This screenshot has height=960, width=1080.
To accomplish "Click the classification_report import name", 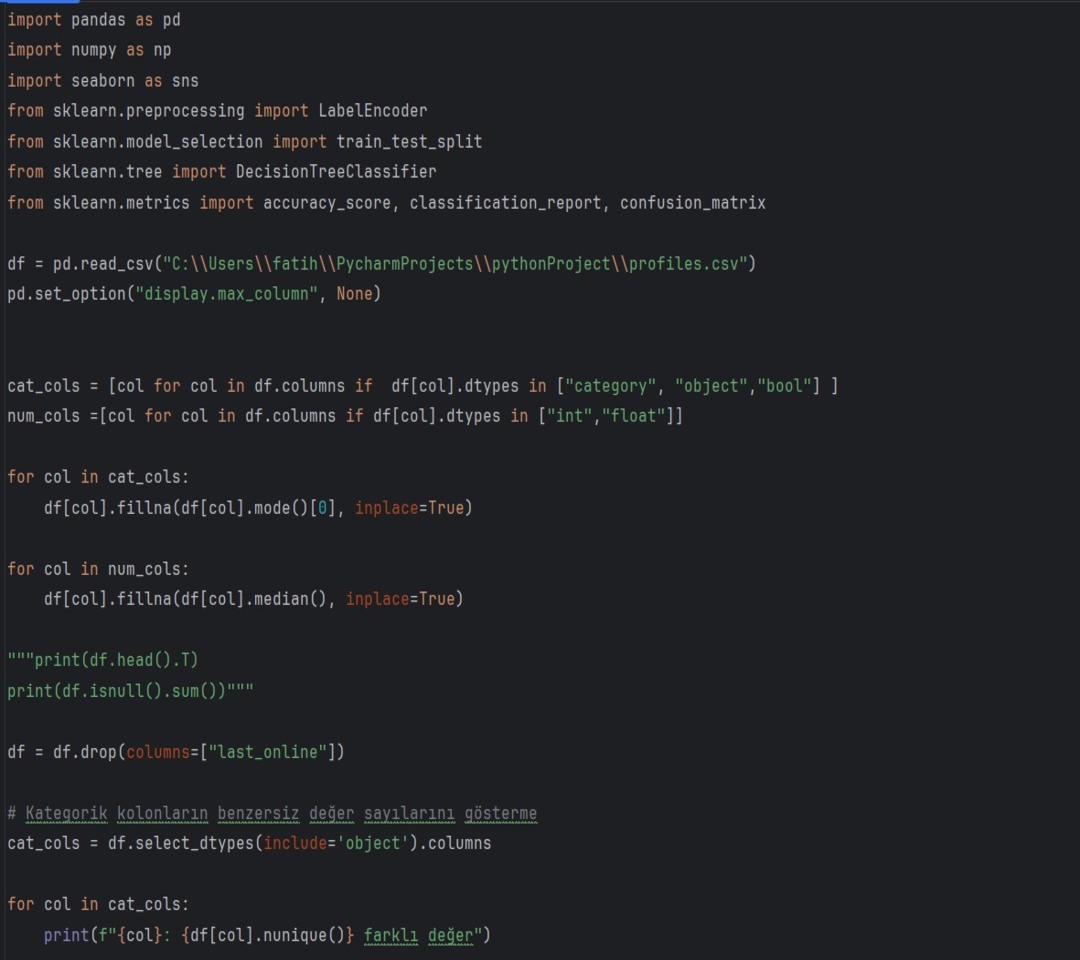I will (505, 203).
